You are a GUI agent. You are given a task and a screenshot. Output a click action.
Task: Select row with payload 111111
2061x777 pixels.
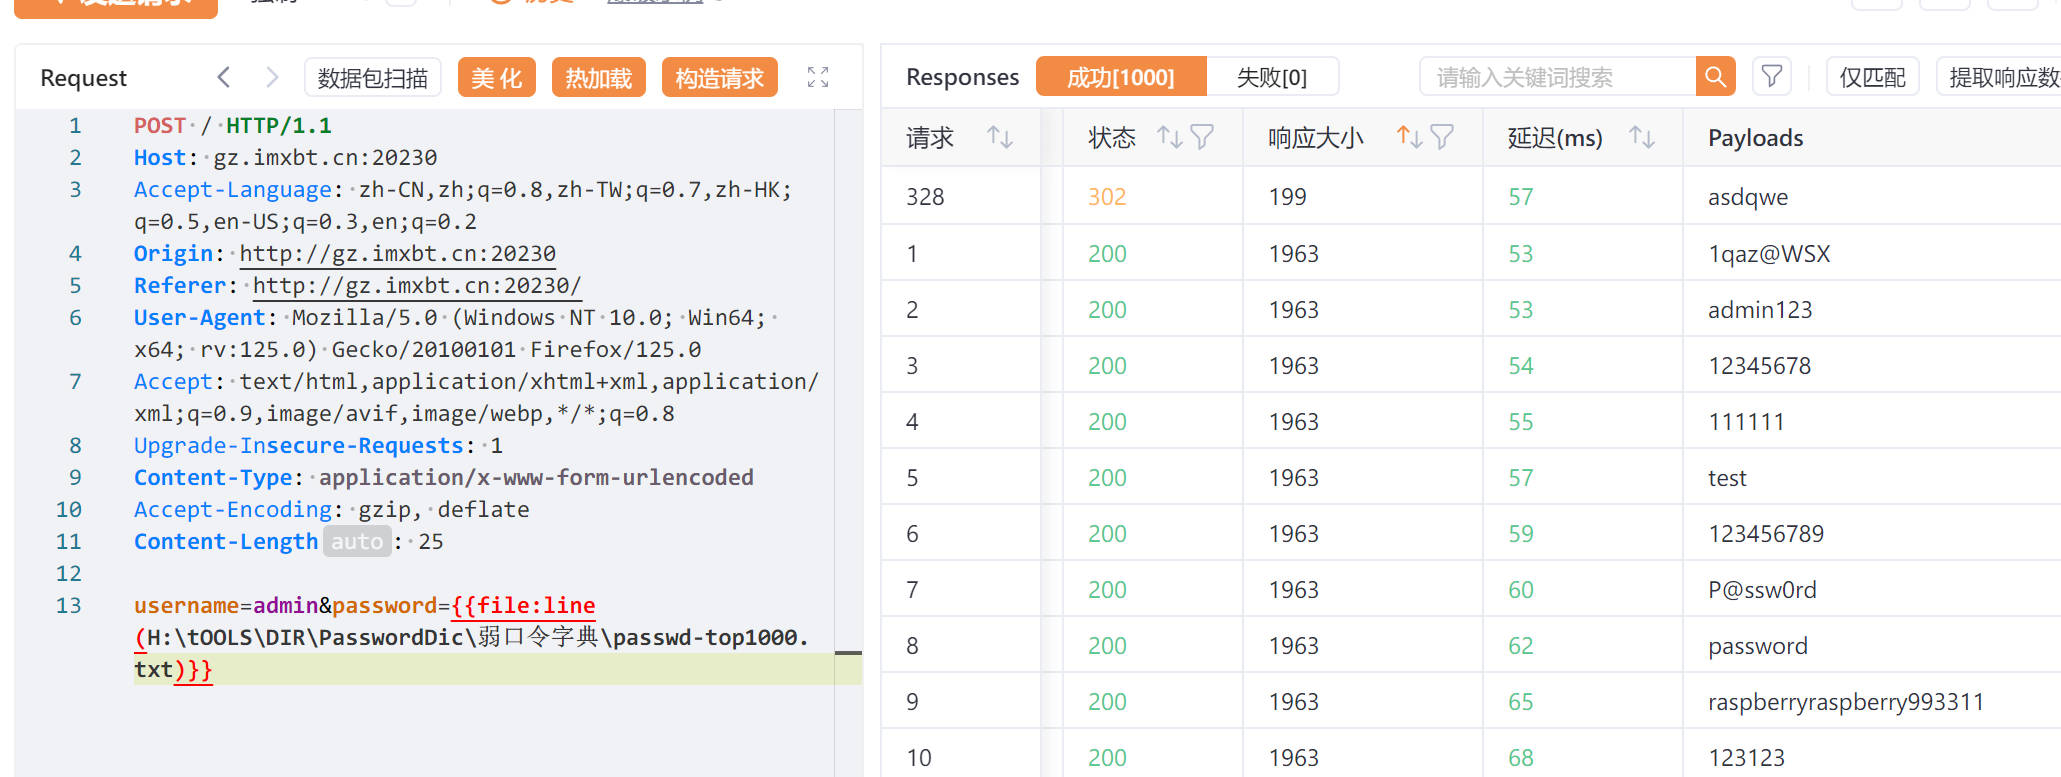[1470, 421]
